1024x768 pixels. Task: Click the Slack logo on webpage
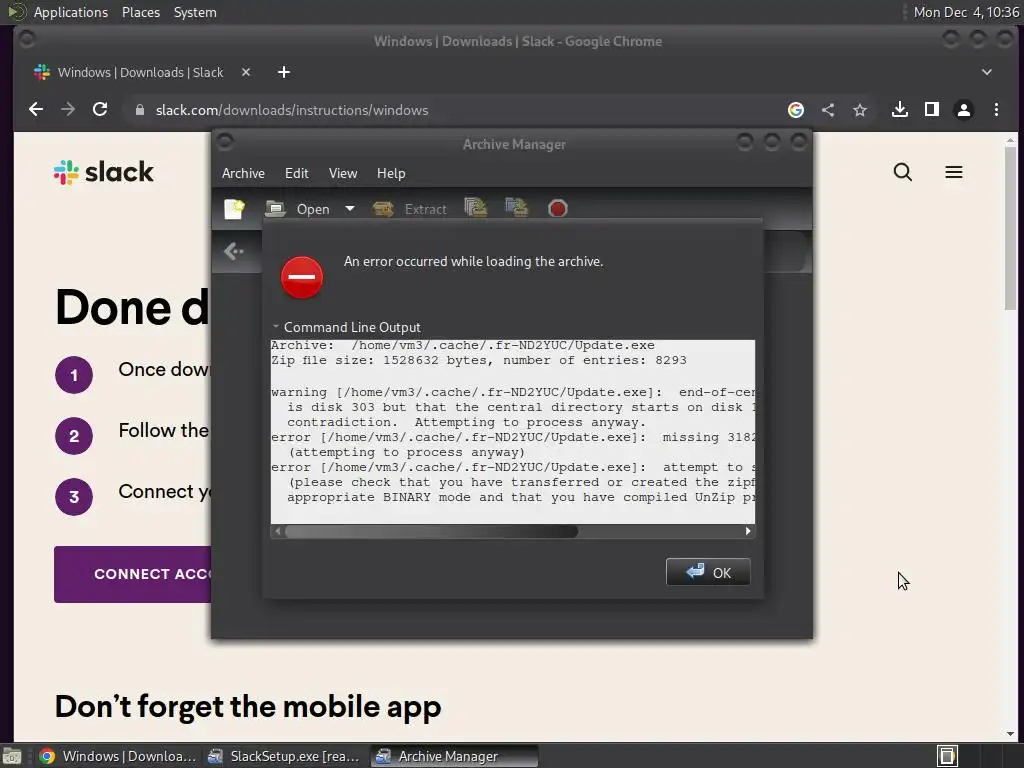click(104, 172)
